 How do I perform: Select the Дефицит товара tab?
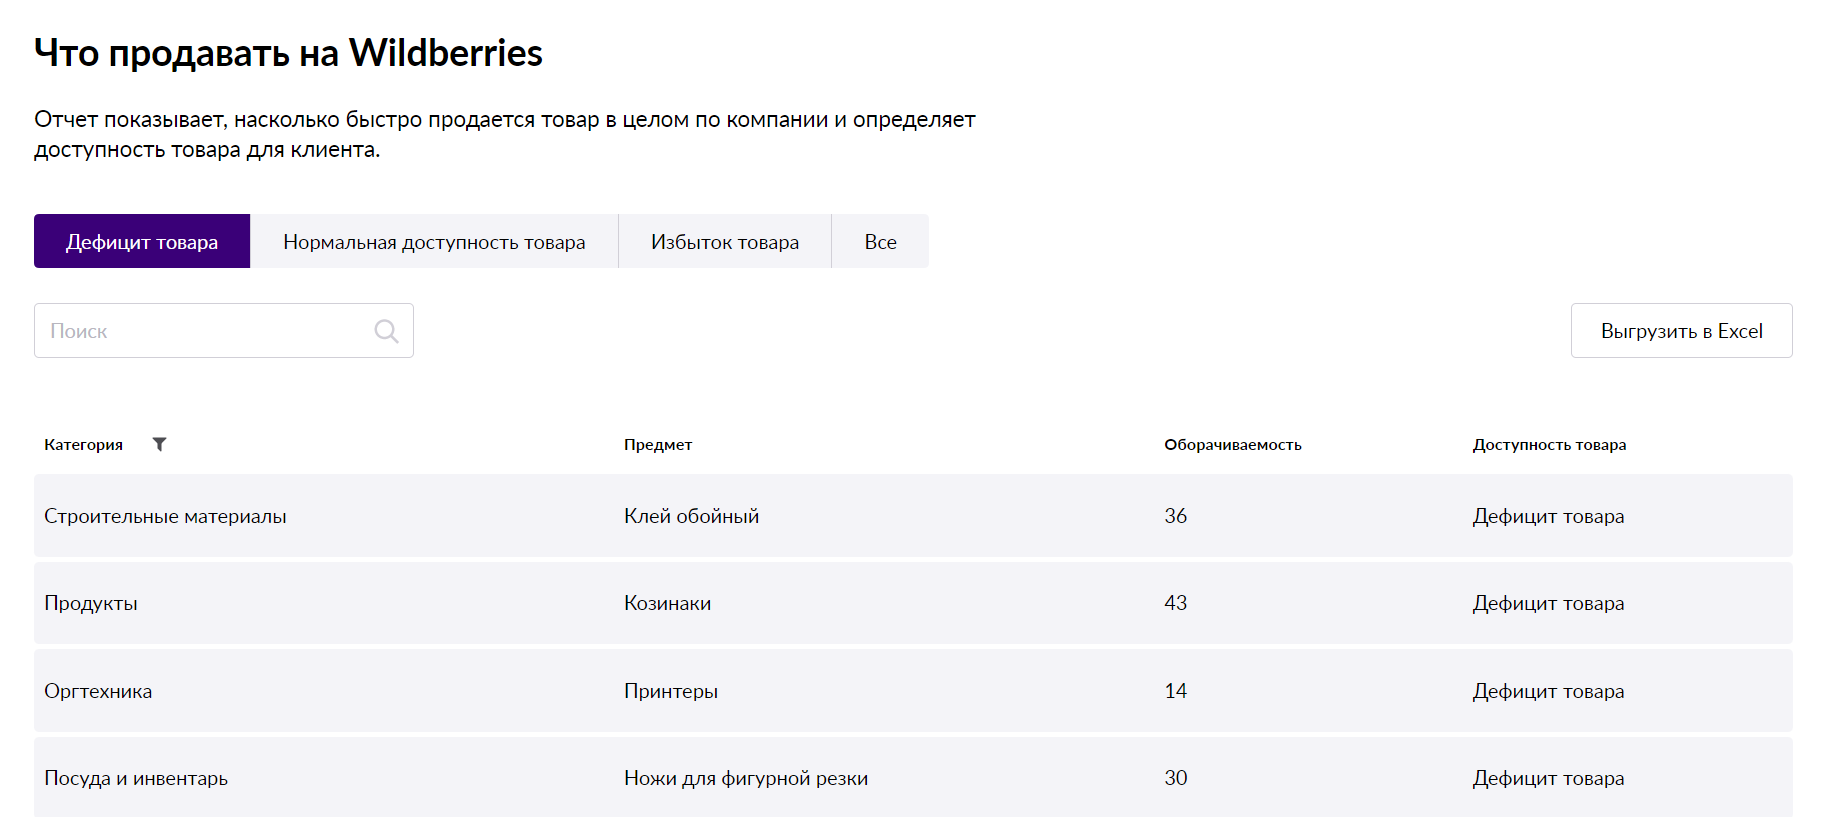point(142,242)
